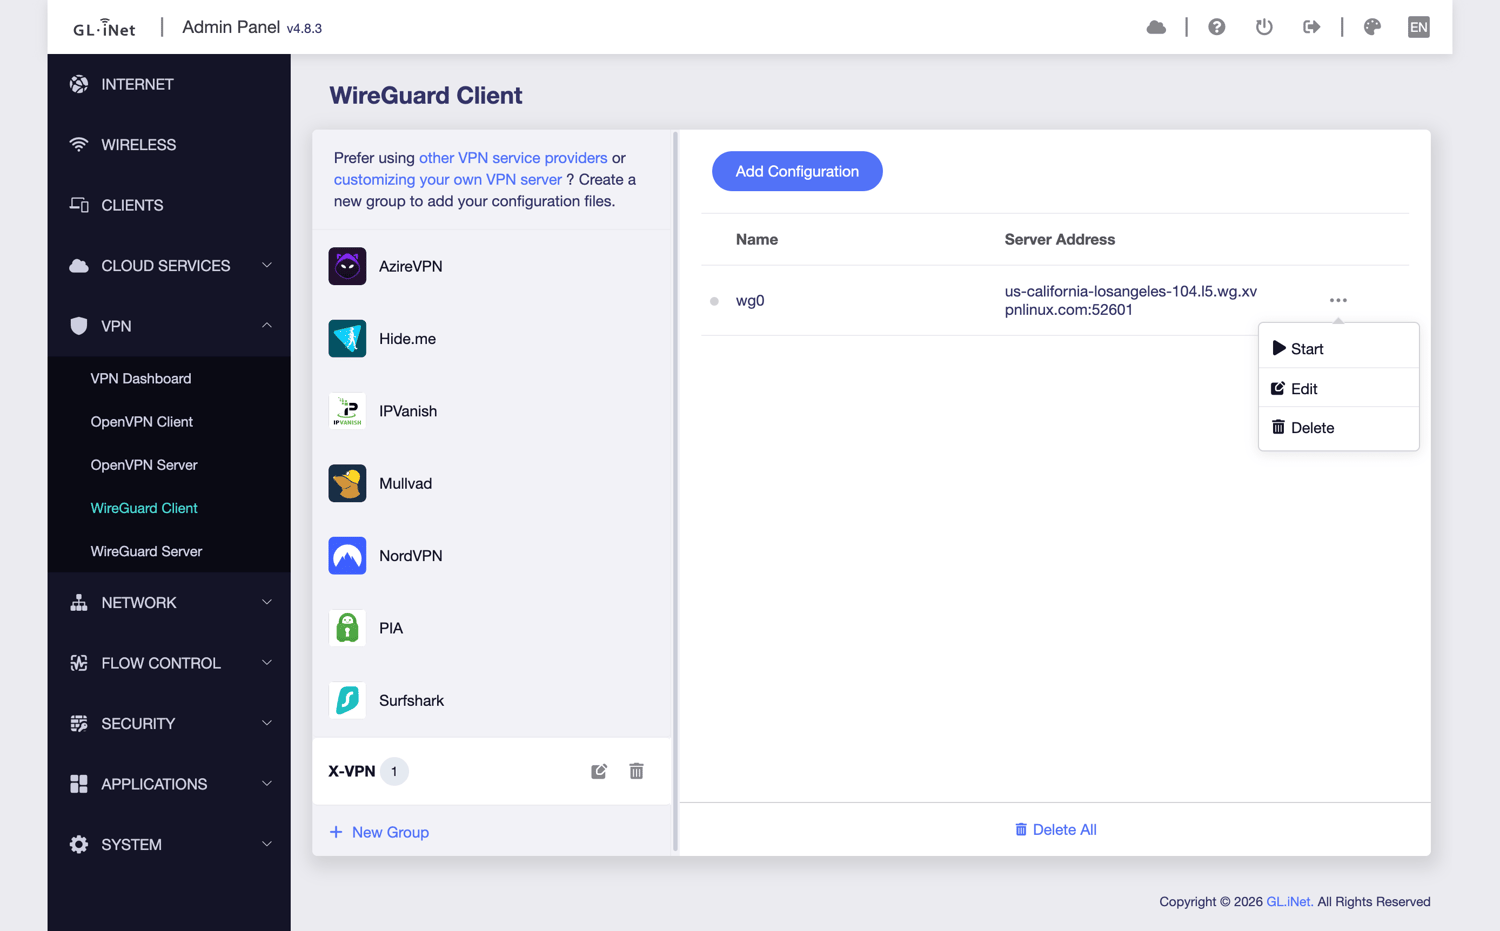Image resolution: width=1500 pixels, height=931 pixels.
Task: Expand SECURITY section
Action: (169, 724)
